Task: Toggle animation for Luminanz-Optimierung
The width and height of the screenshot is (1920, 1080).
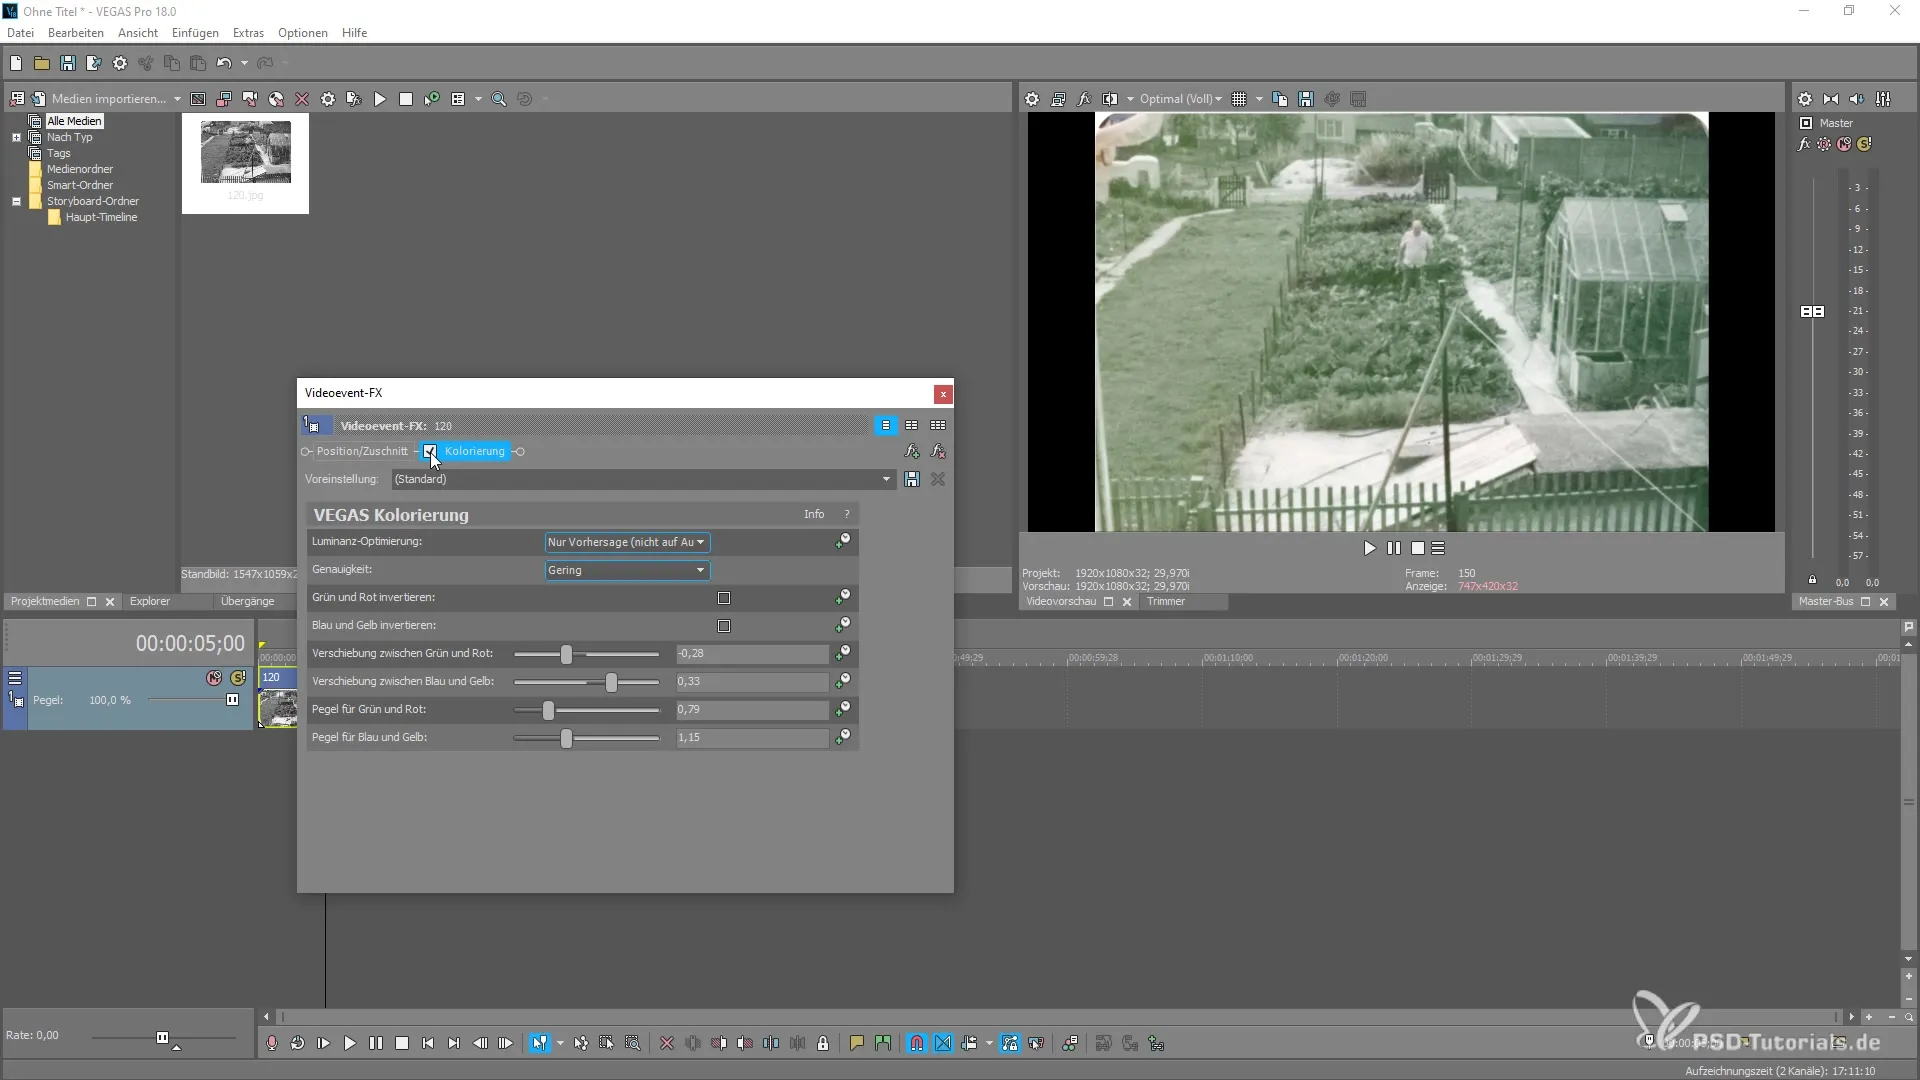Action: 843,541
